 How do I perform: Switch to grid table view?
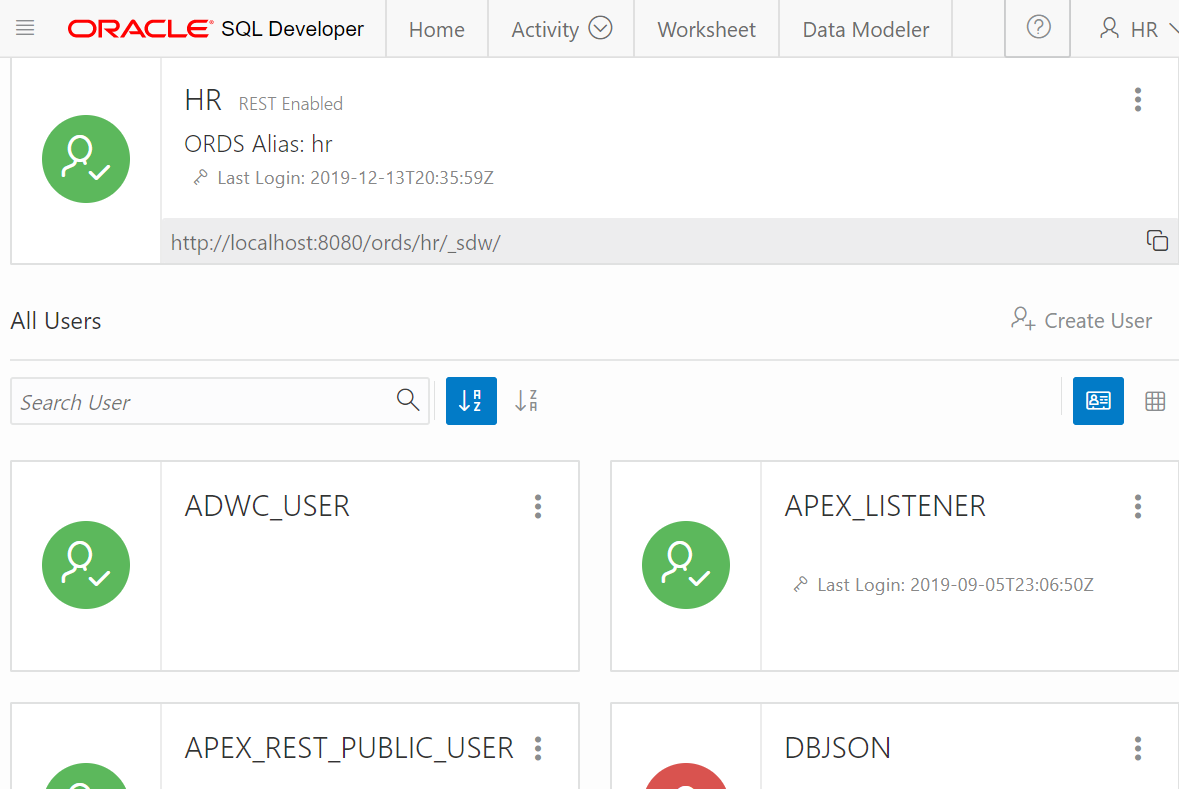point(1155,402)
